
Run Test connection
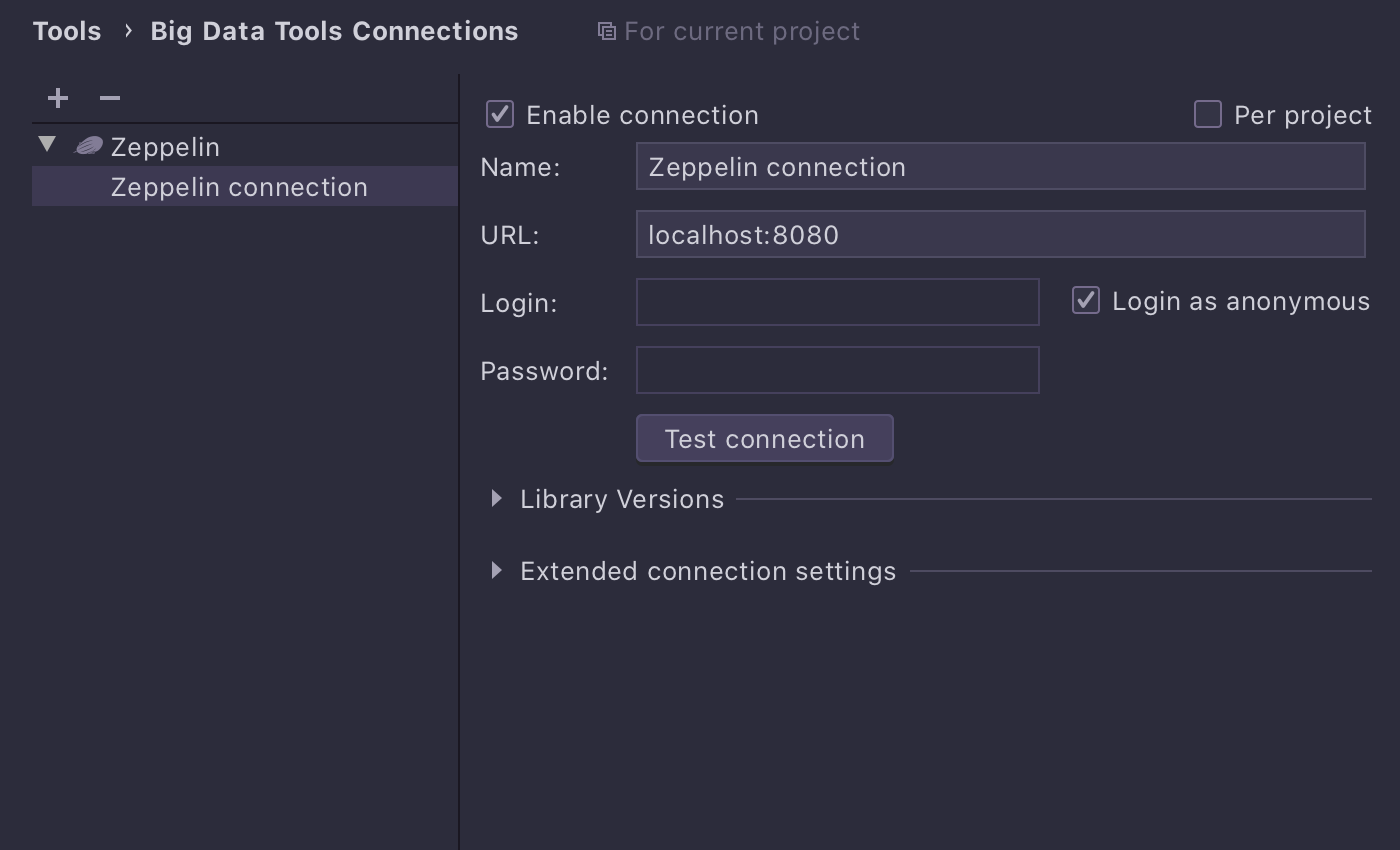[765, 439]
